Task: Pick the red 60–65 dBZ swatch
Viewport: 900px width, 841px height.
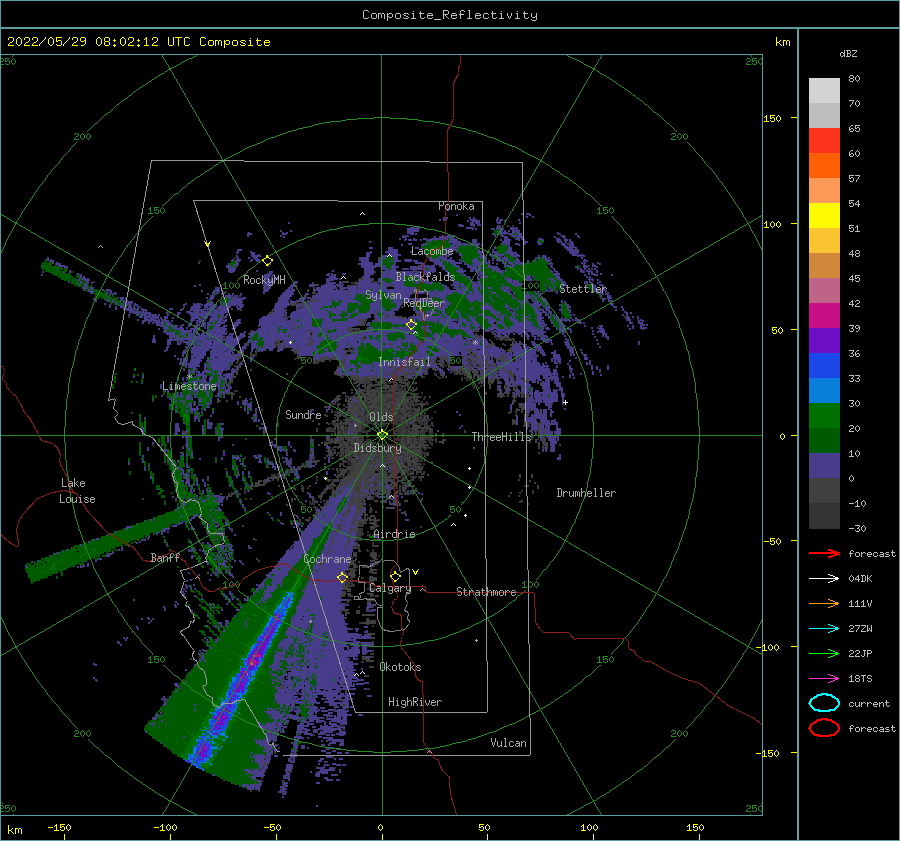Action: coord(824,141)
